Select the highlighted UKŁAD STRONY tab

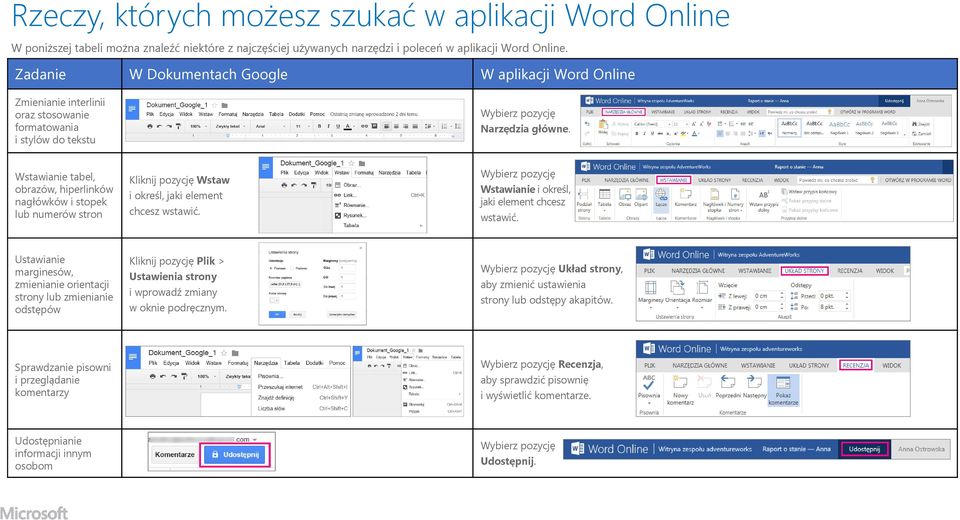pos(804,270)
